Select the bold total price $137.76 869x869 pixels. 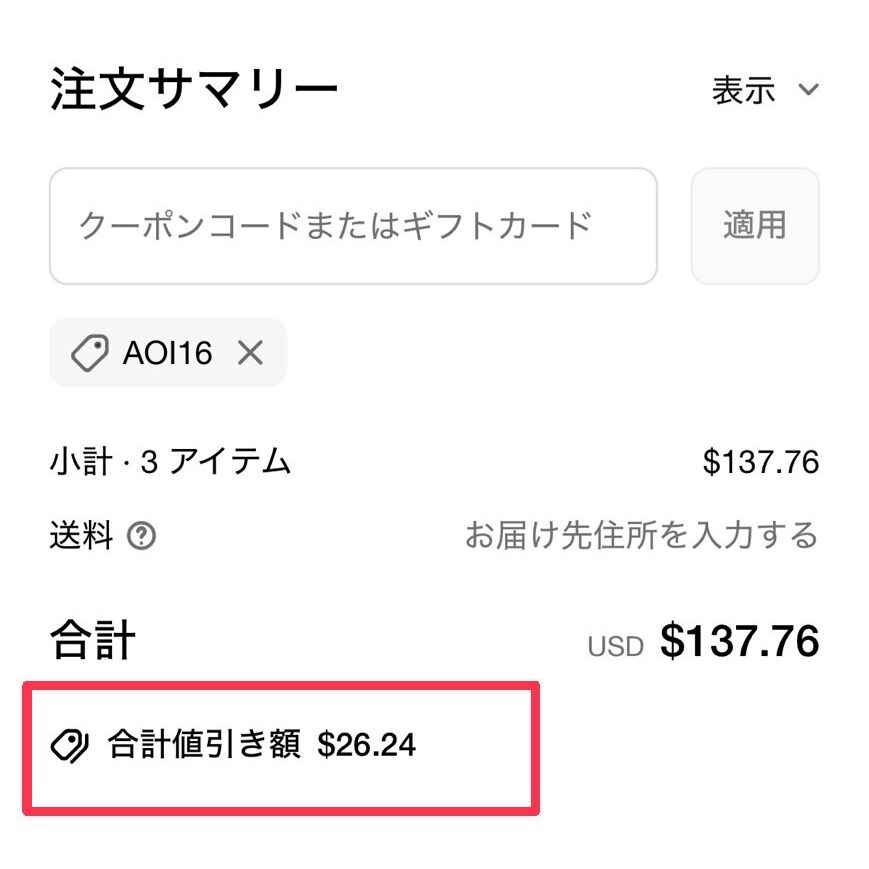tap(739, 641)
